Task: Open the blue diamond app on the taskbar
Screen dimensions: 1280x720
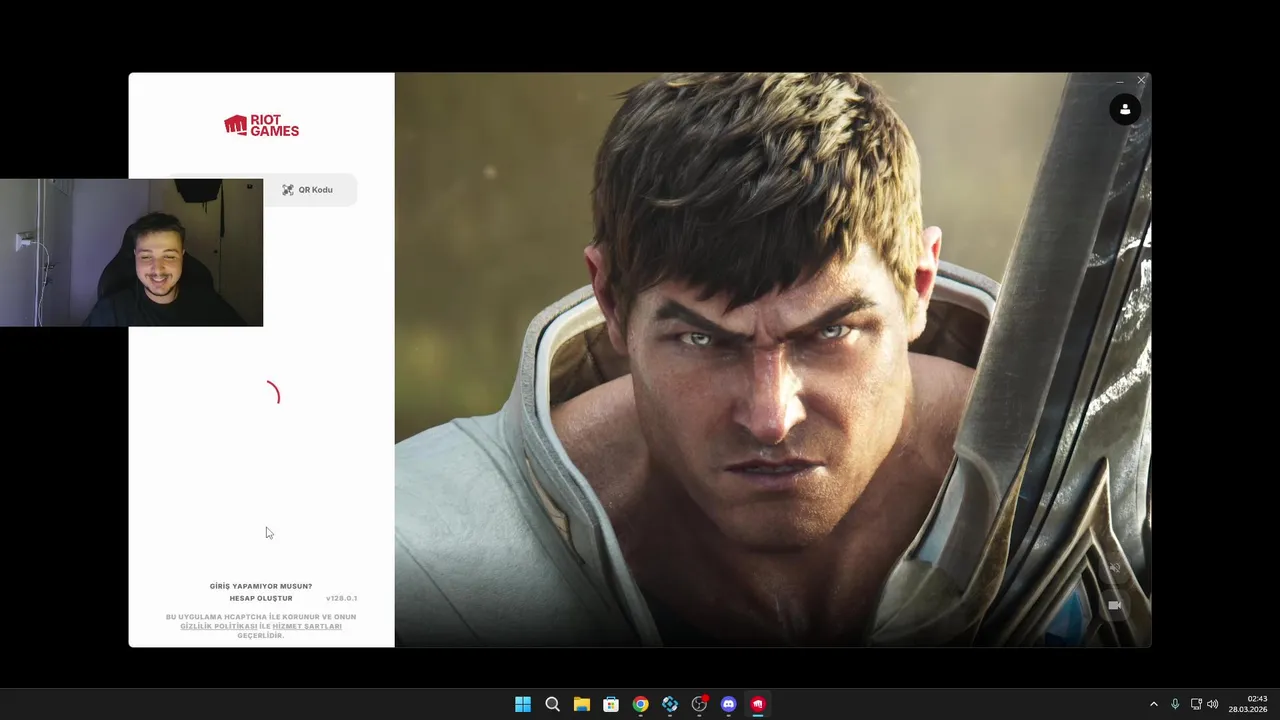Action: tap(670, 704)
